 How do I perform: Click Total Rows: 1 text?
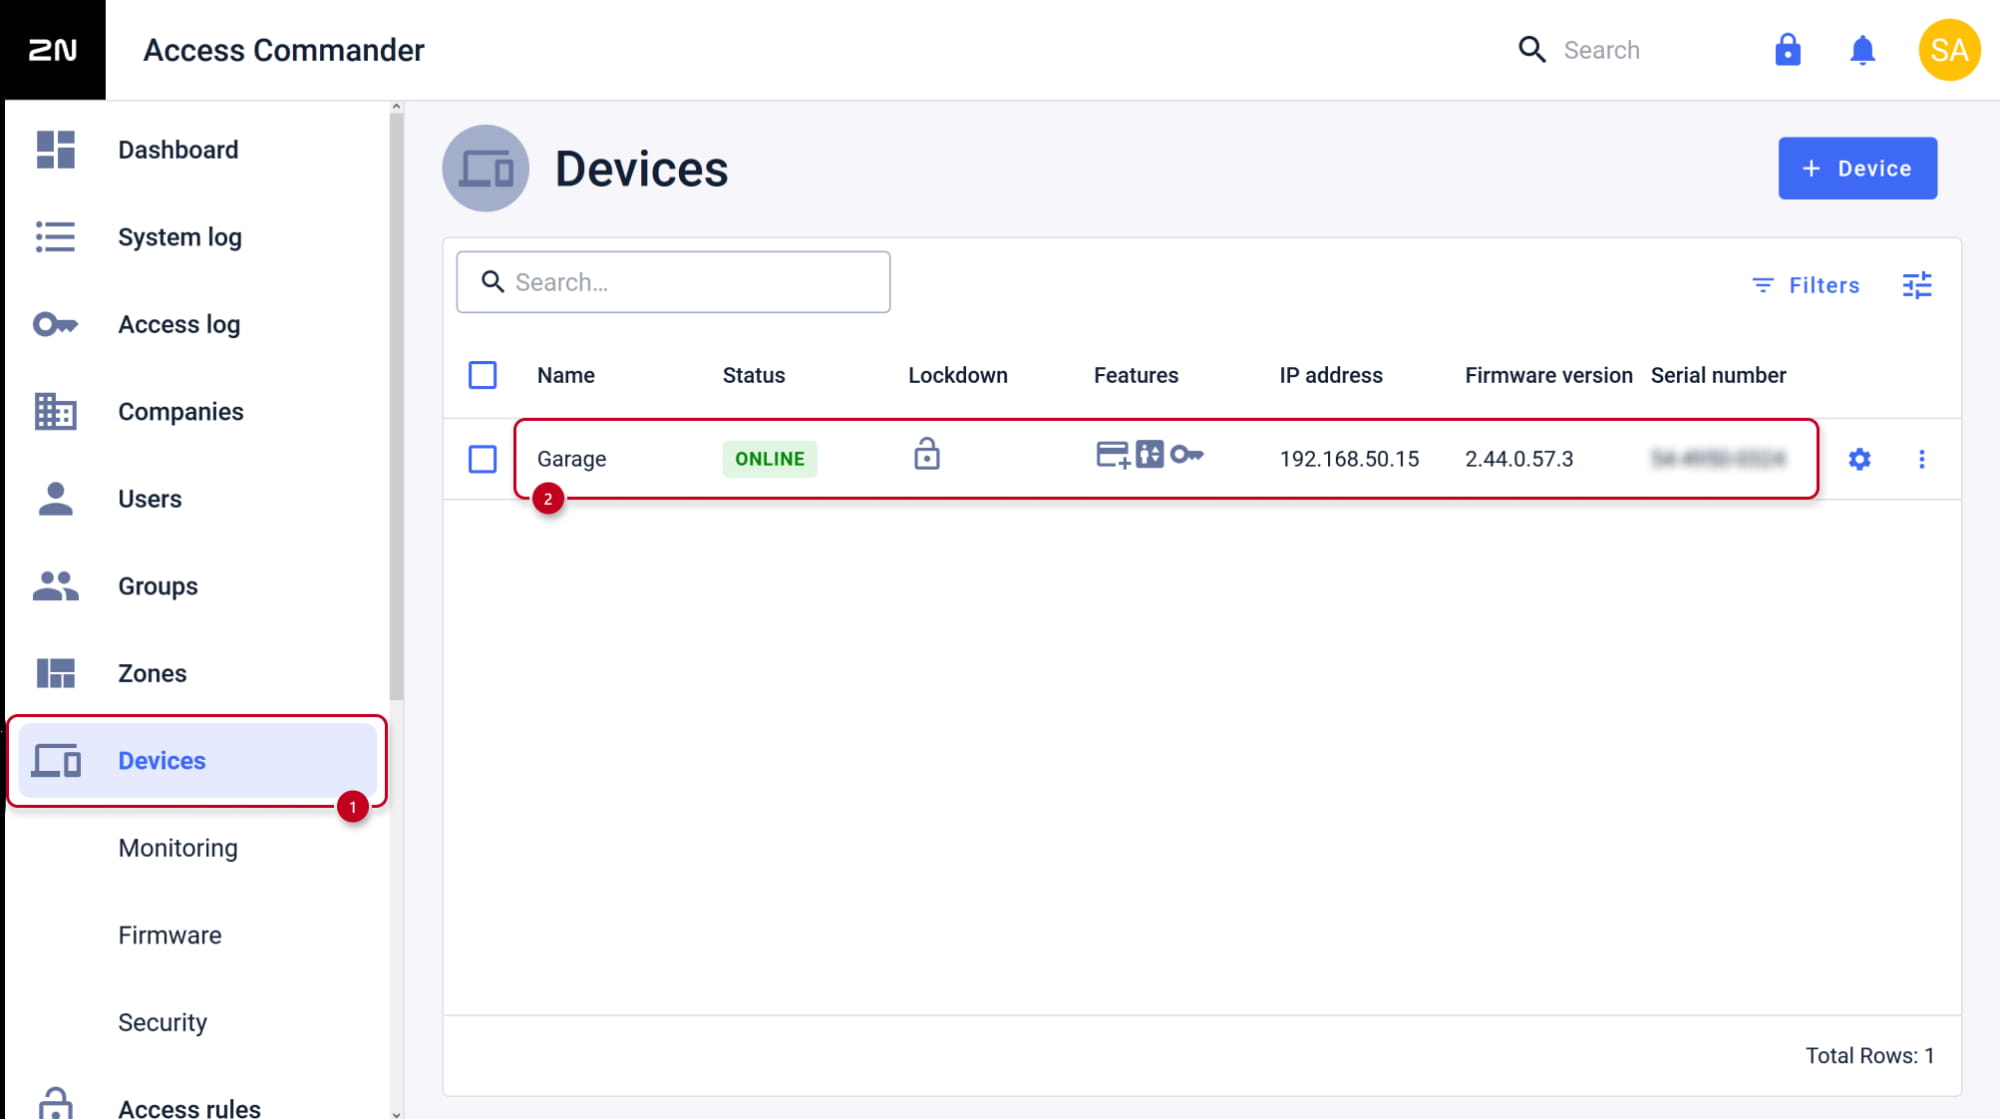click(x=1869, y=1056)
